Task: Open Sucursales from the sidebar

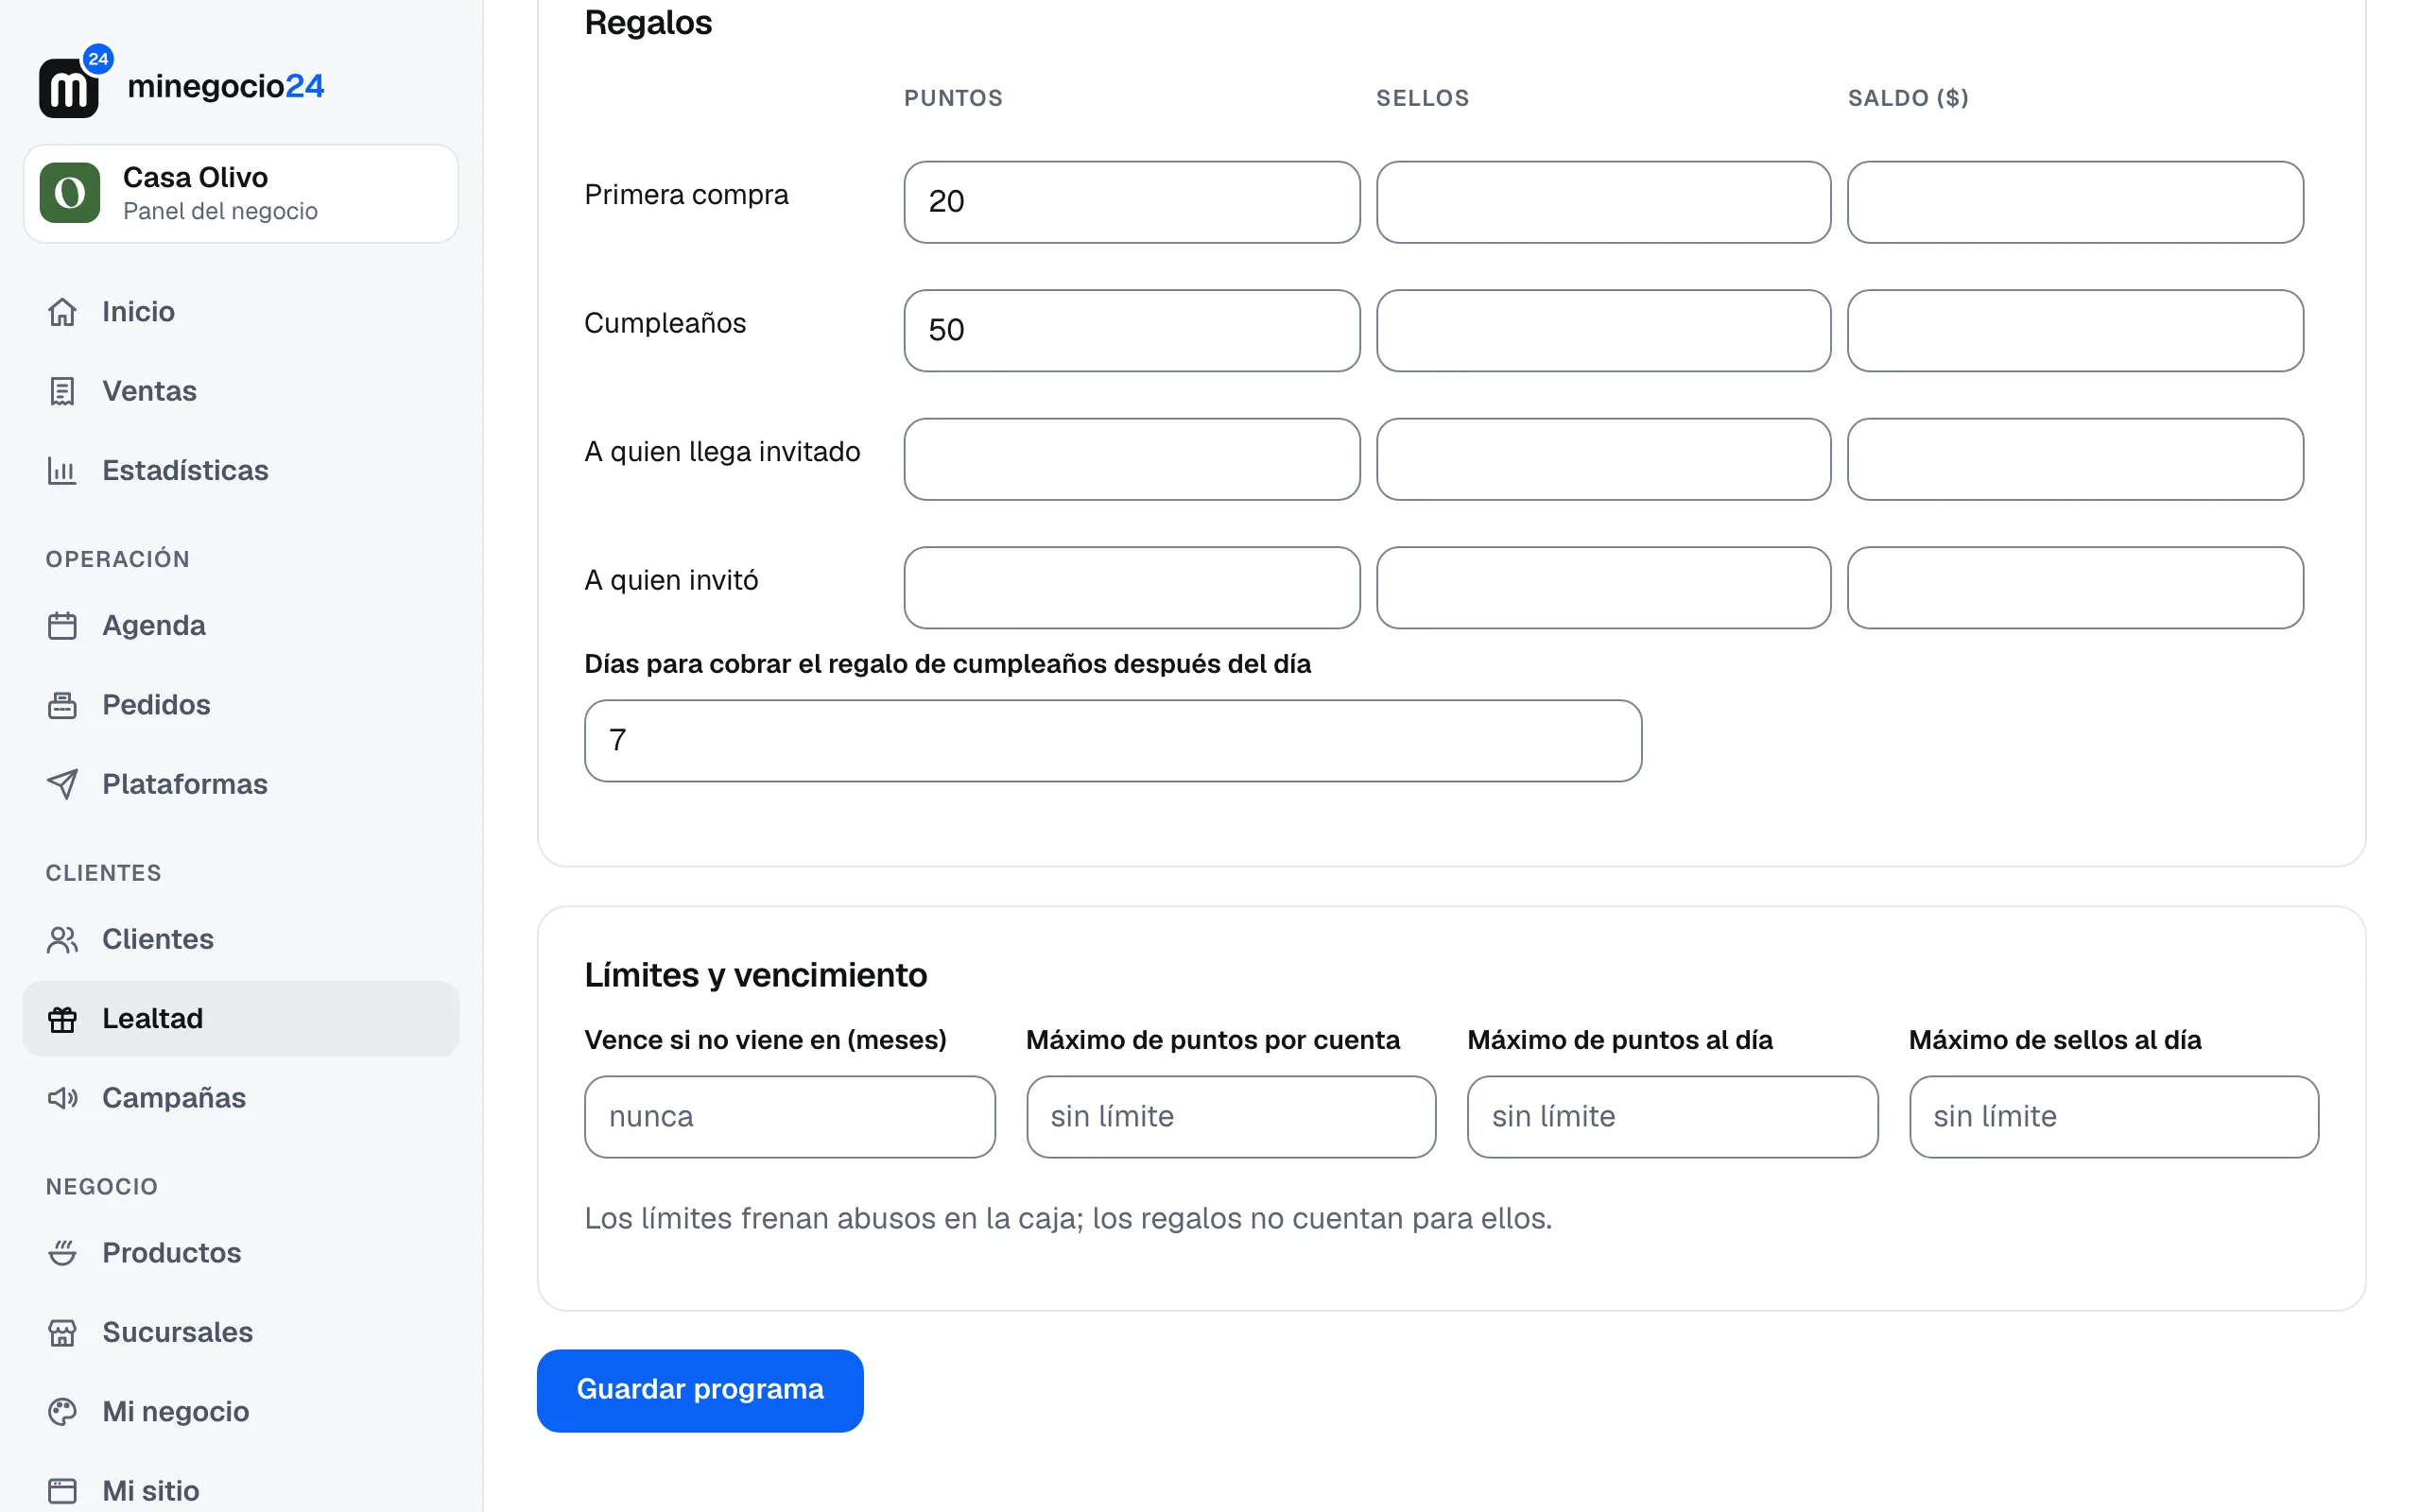Action: (241, 1333)
